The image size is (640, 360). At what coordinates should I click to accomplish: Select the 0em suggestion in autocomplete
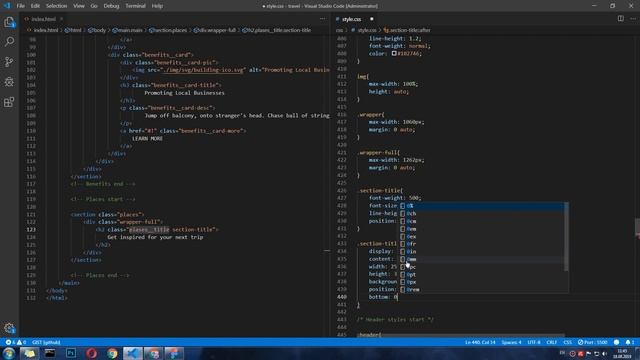tap(482, 229)
